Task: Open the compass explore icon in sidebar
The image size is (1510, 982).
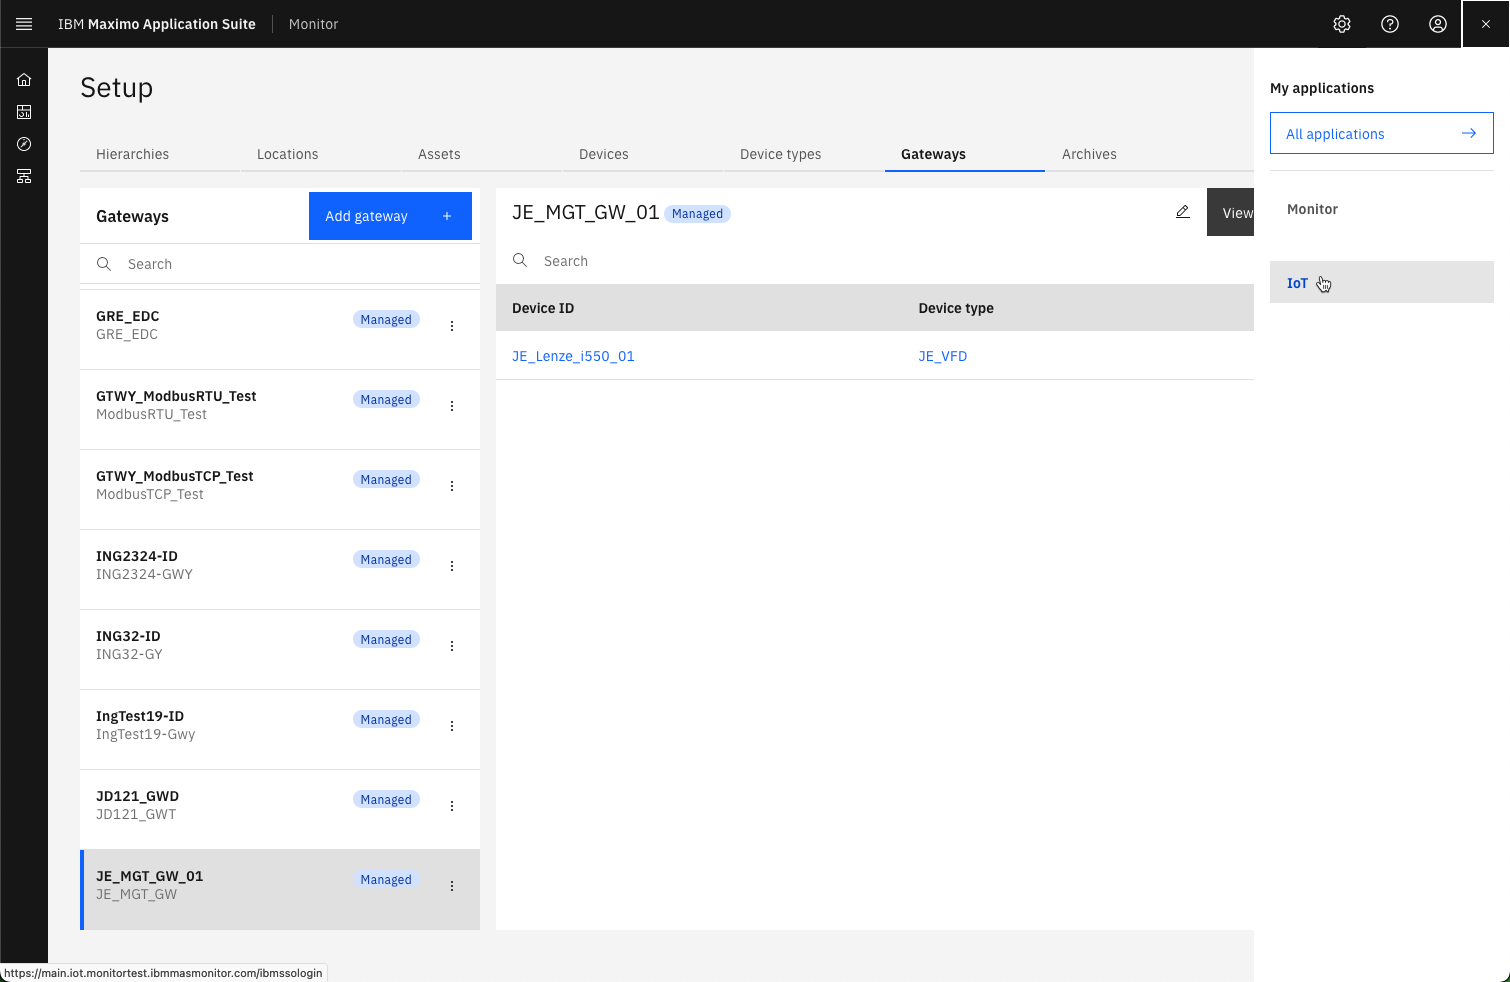Action: click(24, 144)
